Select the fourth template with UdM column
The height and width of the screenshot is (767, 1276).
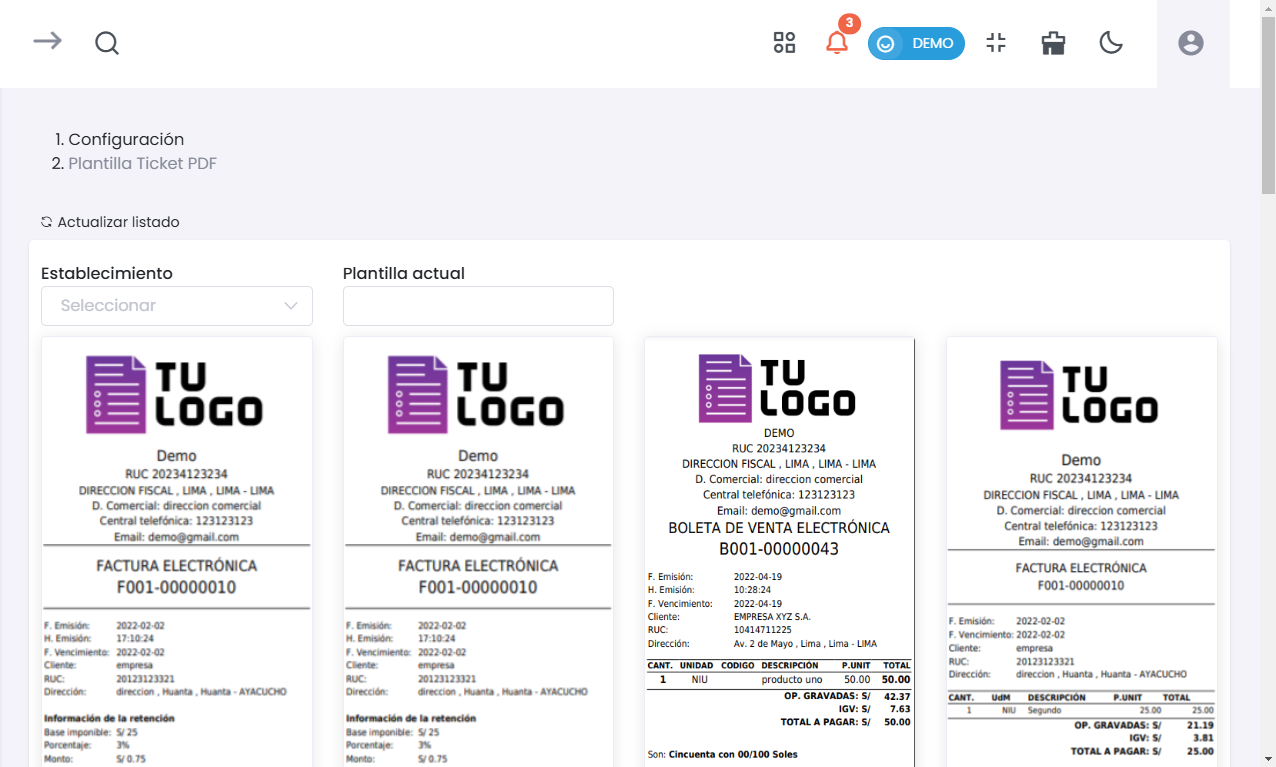coord(1081,550)
